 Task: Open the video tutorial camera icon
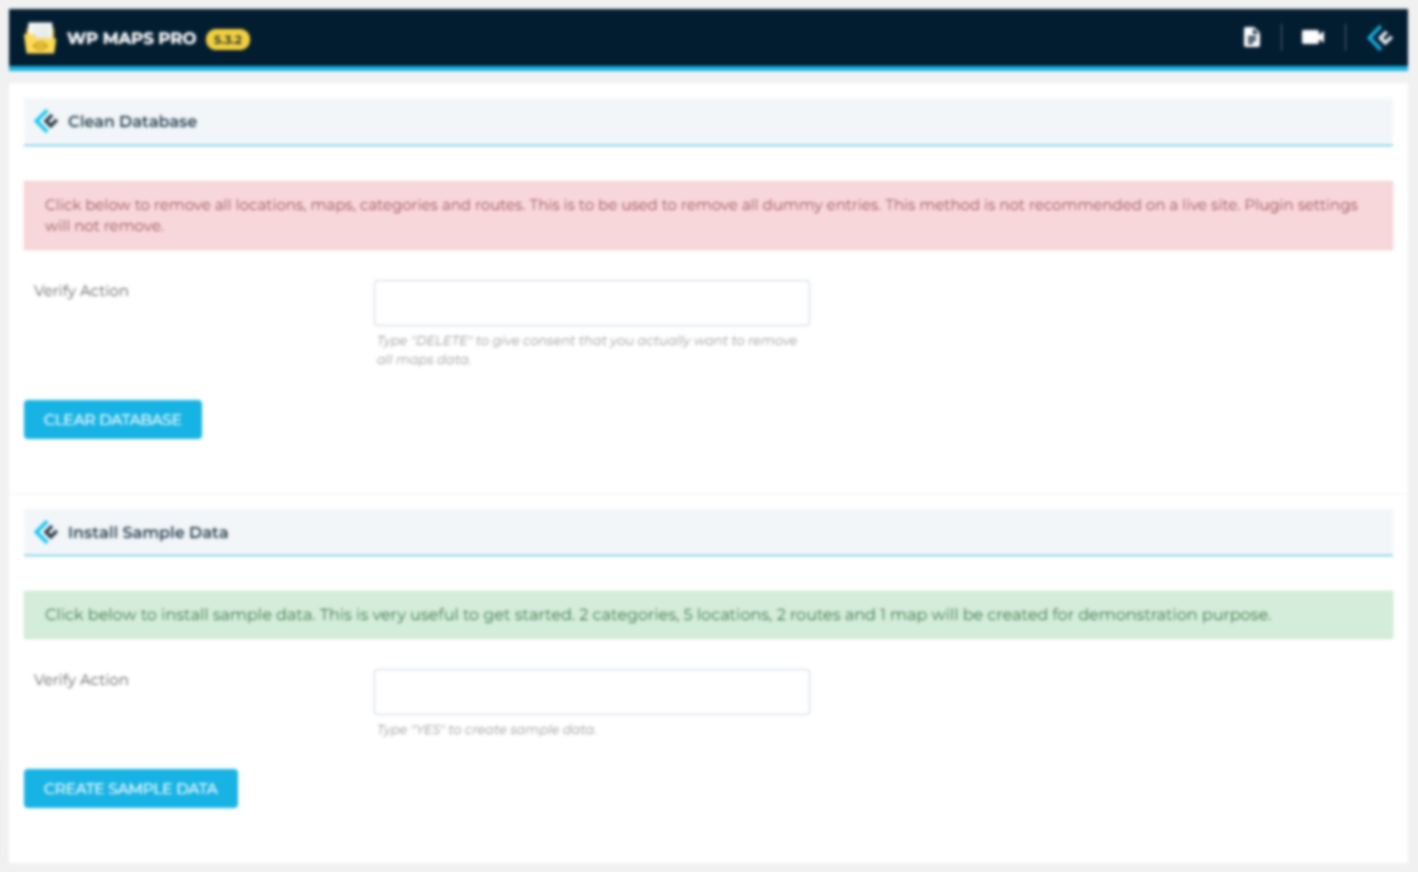click(x=1312, y=38)
